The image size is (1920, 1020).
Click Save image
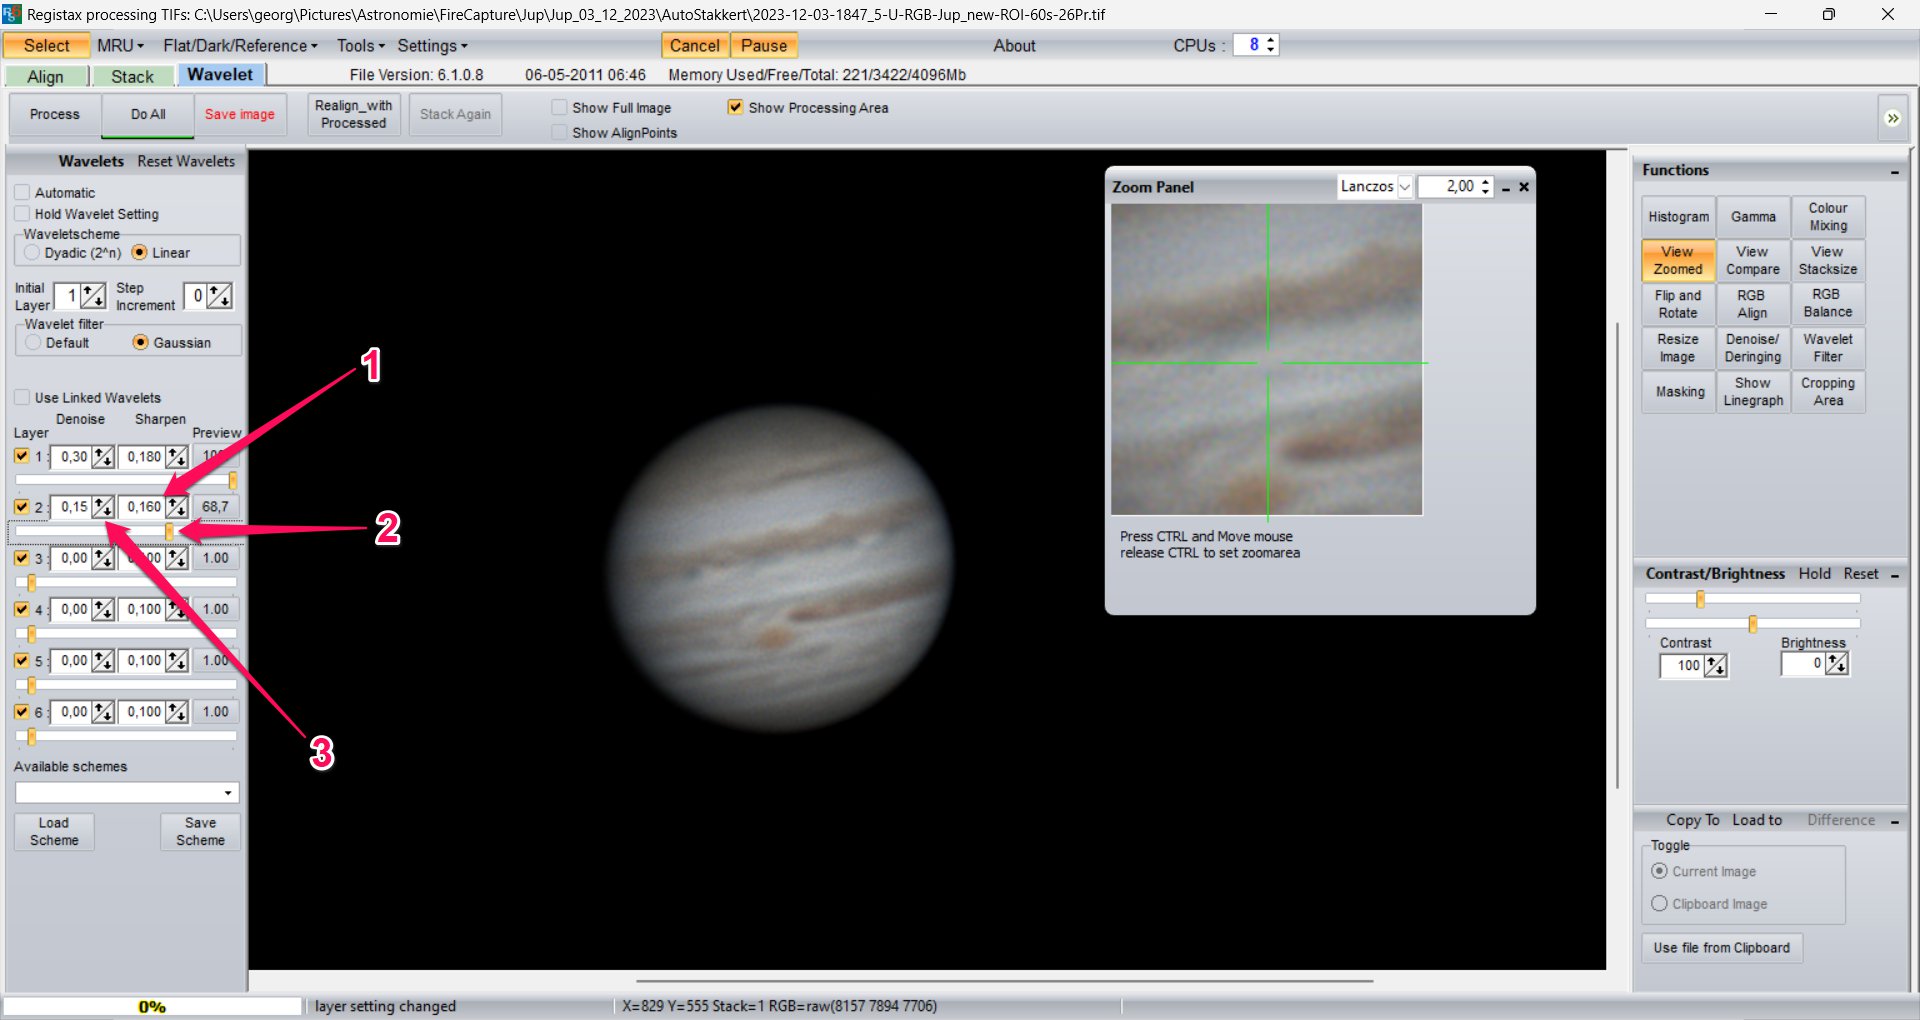(240, 115)
